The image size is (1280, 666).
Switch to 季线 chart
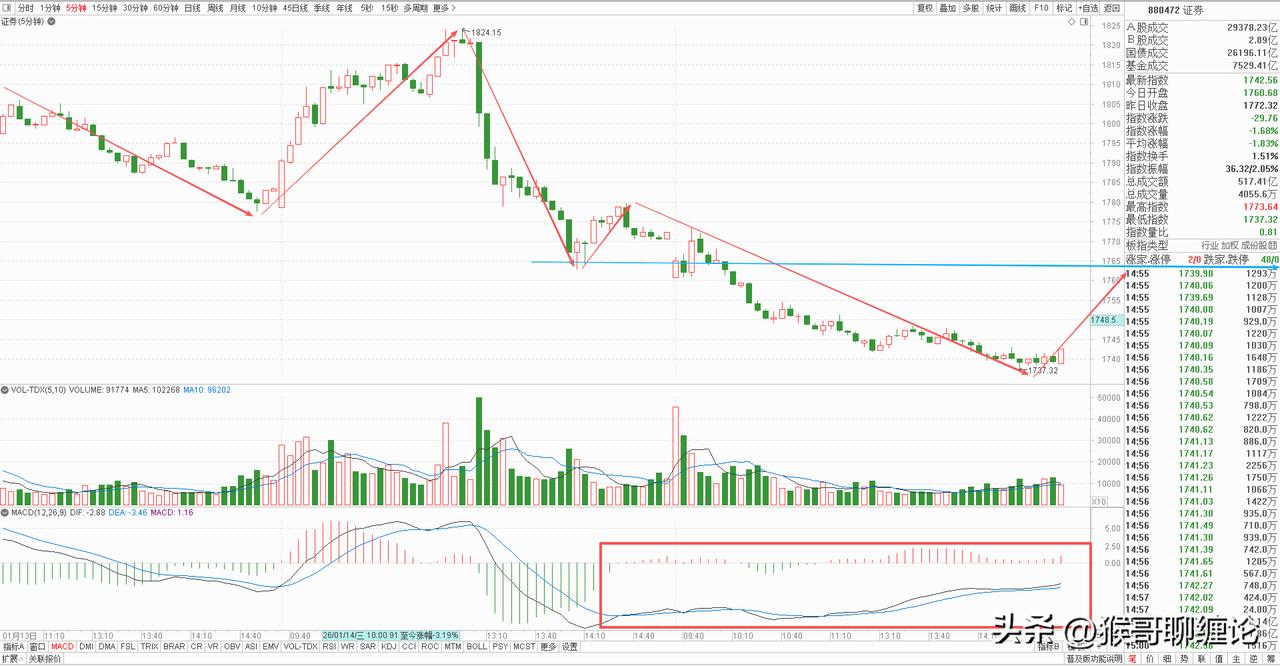tap(322, 8)
